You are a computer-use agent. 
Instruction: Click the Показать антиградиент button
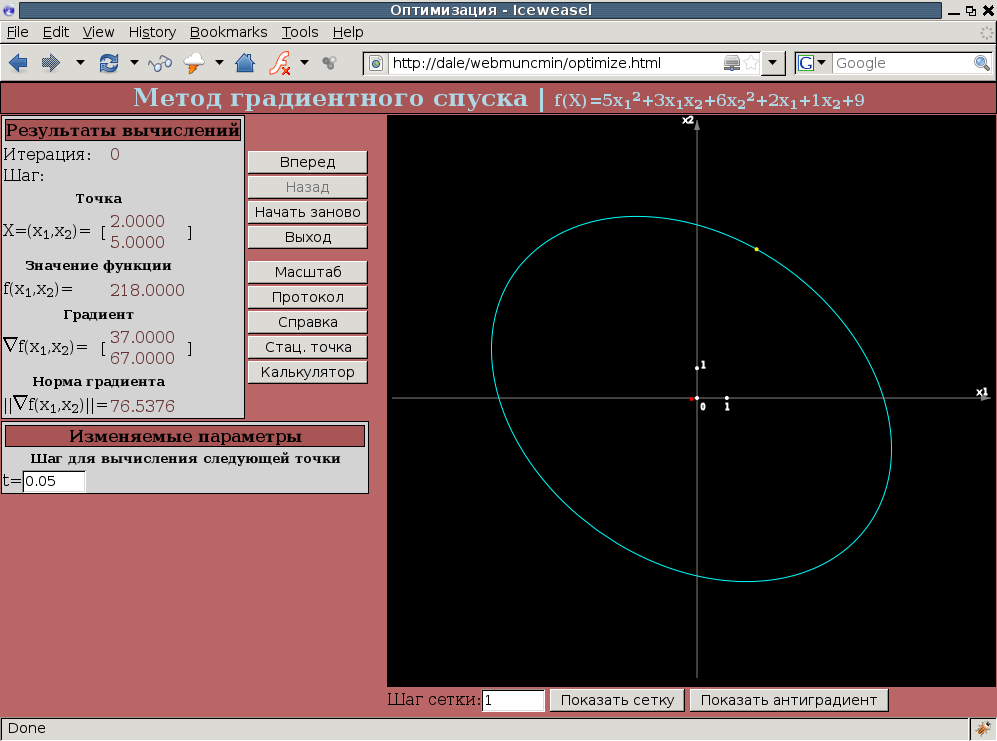[x=788, y=700]
